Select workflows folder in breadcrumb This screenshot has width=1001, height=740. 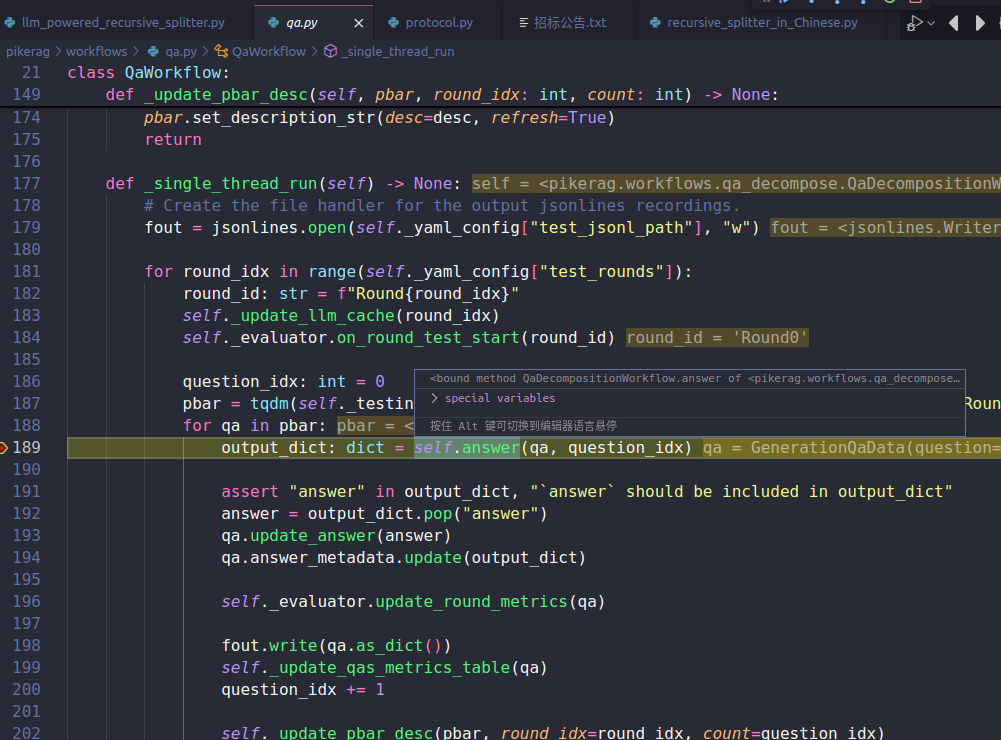(96, 51)
